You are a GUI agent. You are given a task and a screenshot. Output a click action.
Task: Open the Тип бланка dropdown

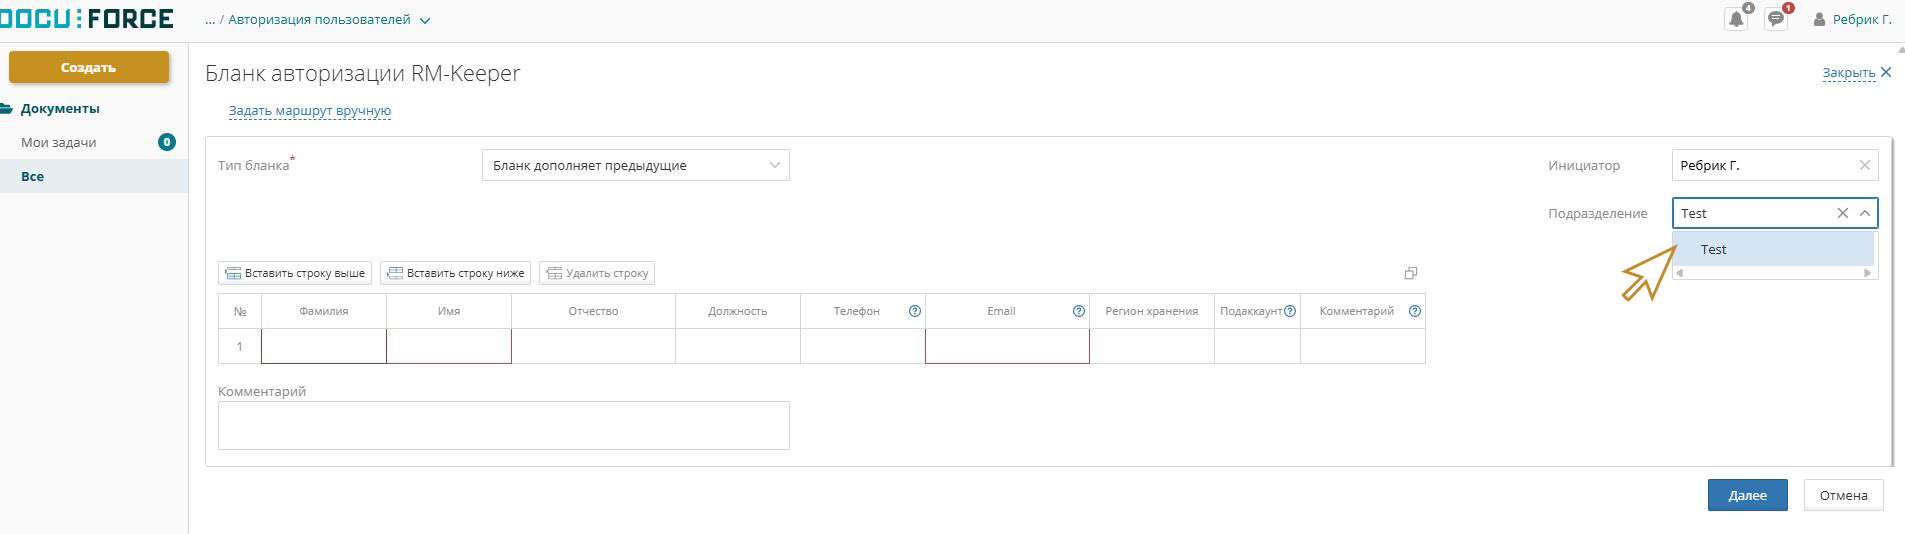point(635,165)
